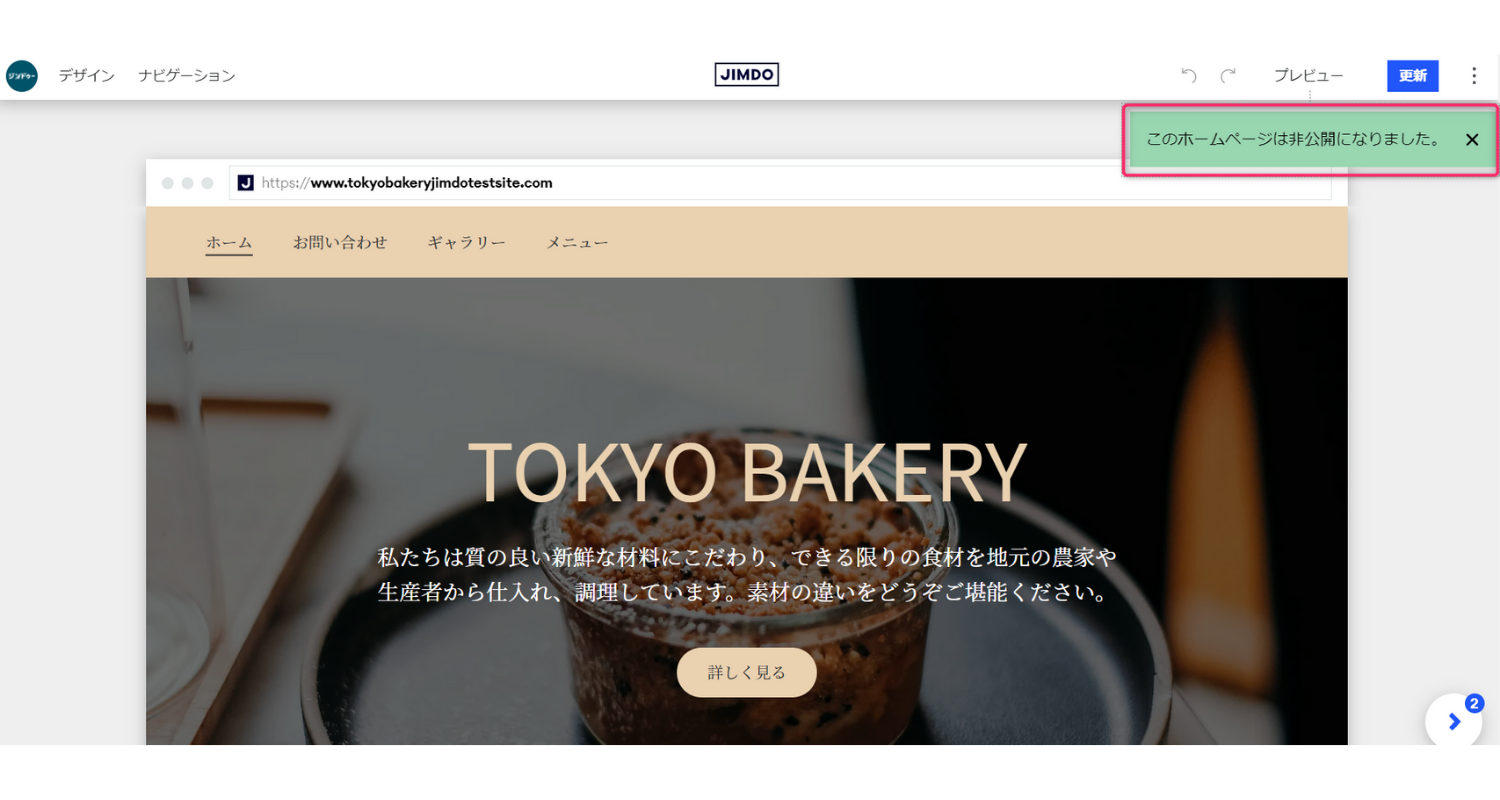
Task: Expand the floating arrow button with badge
Action: 1454,721
